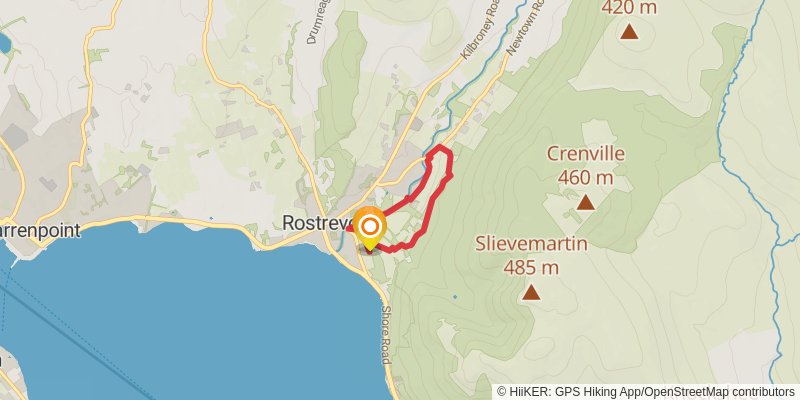Click the Shore Road label

pos(387,335)
